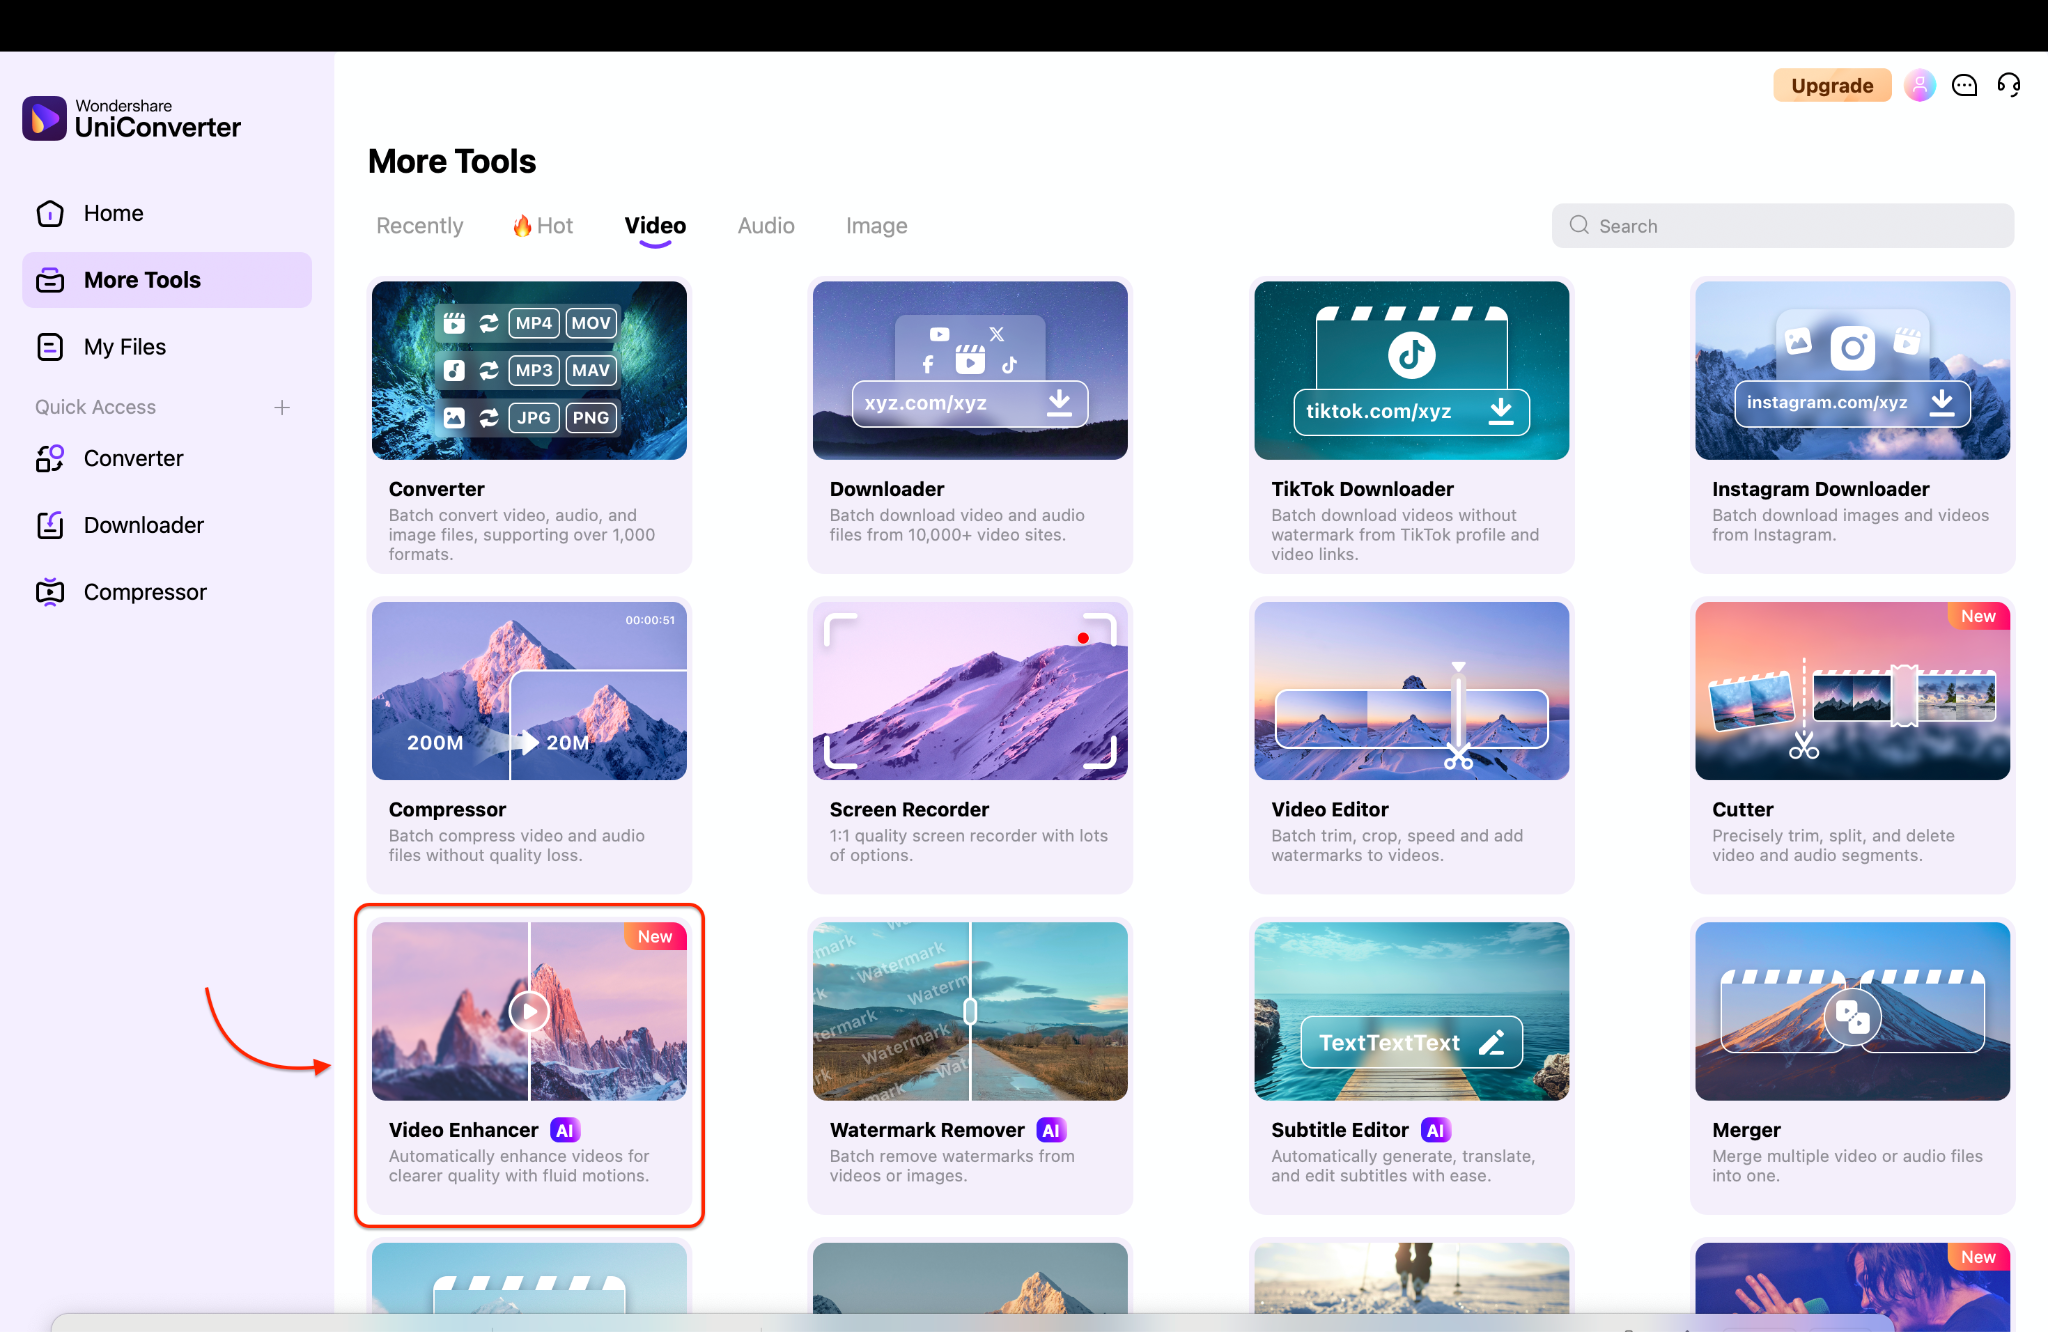Switch to the Image tab

[x=876, y=226]
